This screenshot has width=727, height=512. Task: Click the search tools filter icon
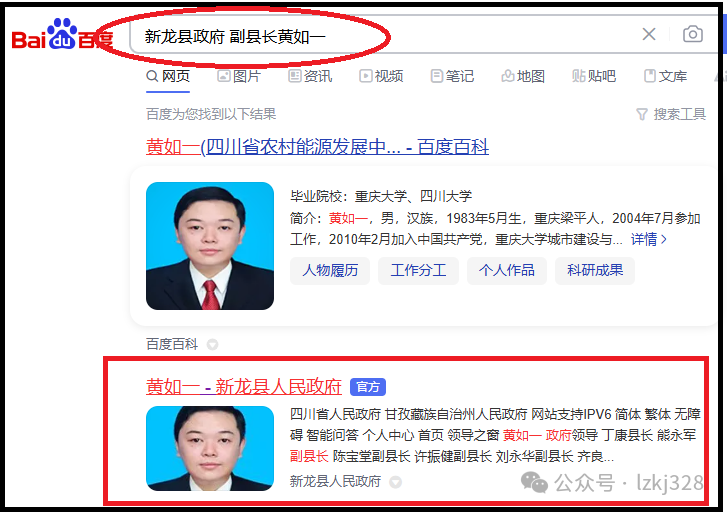[642, 114]
